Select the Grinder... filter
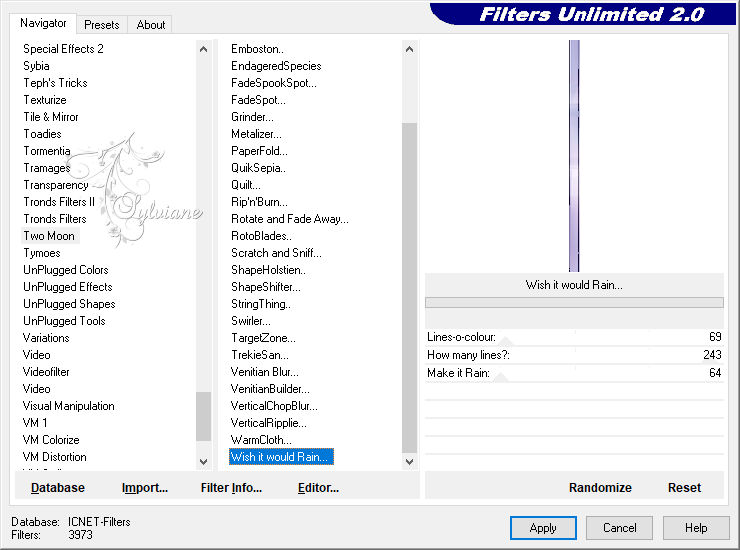This screenshot has width=740, height=550. point(252,117)
